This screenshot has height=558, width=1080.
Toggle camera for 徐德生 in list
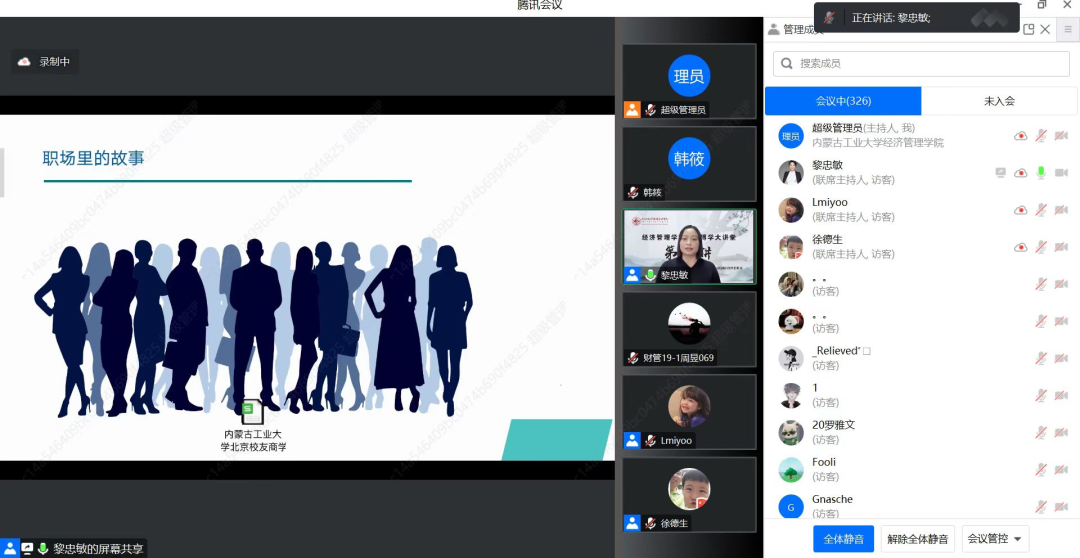1060,247
